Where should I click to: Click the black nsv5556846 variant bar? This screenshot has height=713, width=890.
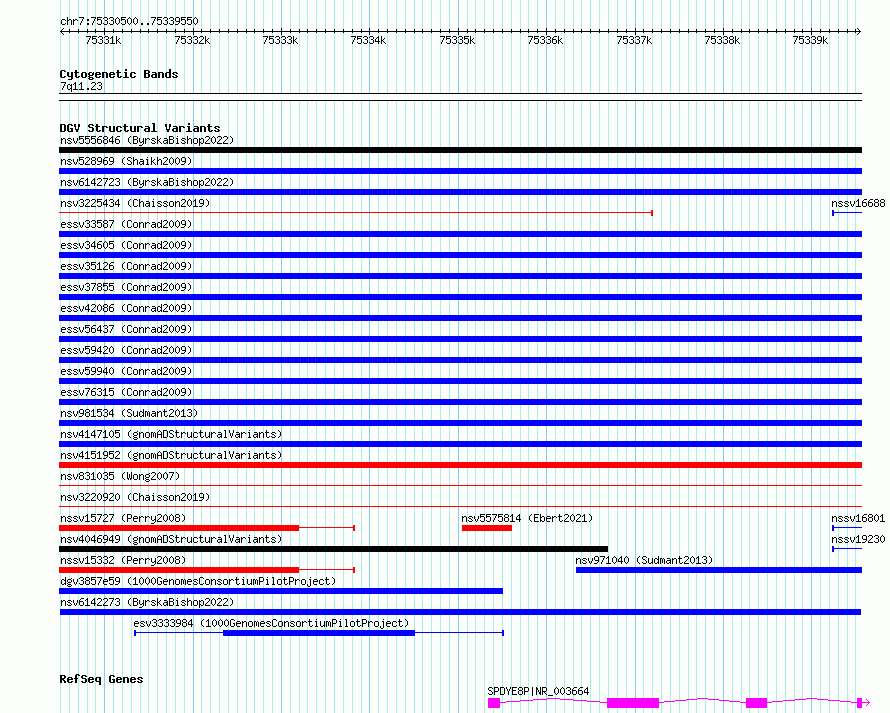[x=460, y=150]
